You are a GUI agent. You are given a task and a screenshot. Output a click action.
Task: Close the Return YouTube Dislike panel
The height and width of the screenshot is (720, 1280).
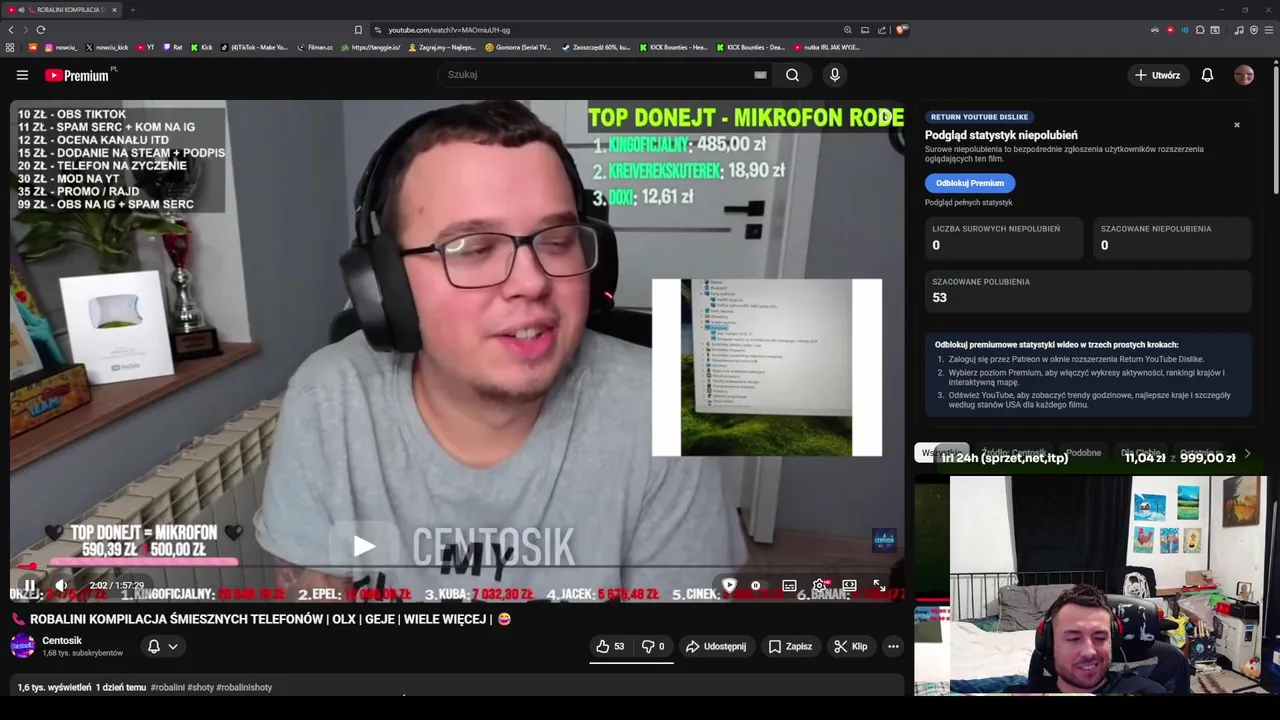(1237, 125)
